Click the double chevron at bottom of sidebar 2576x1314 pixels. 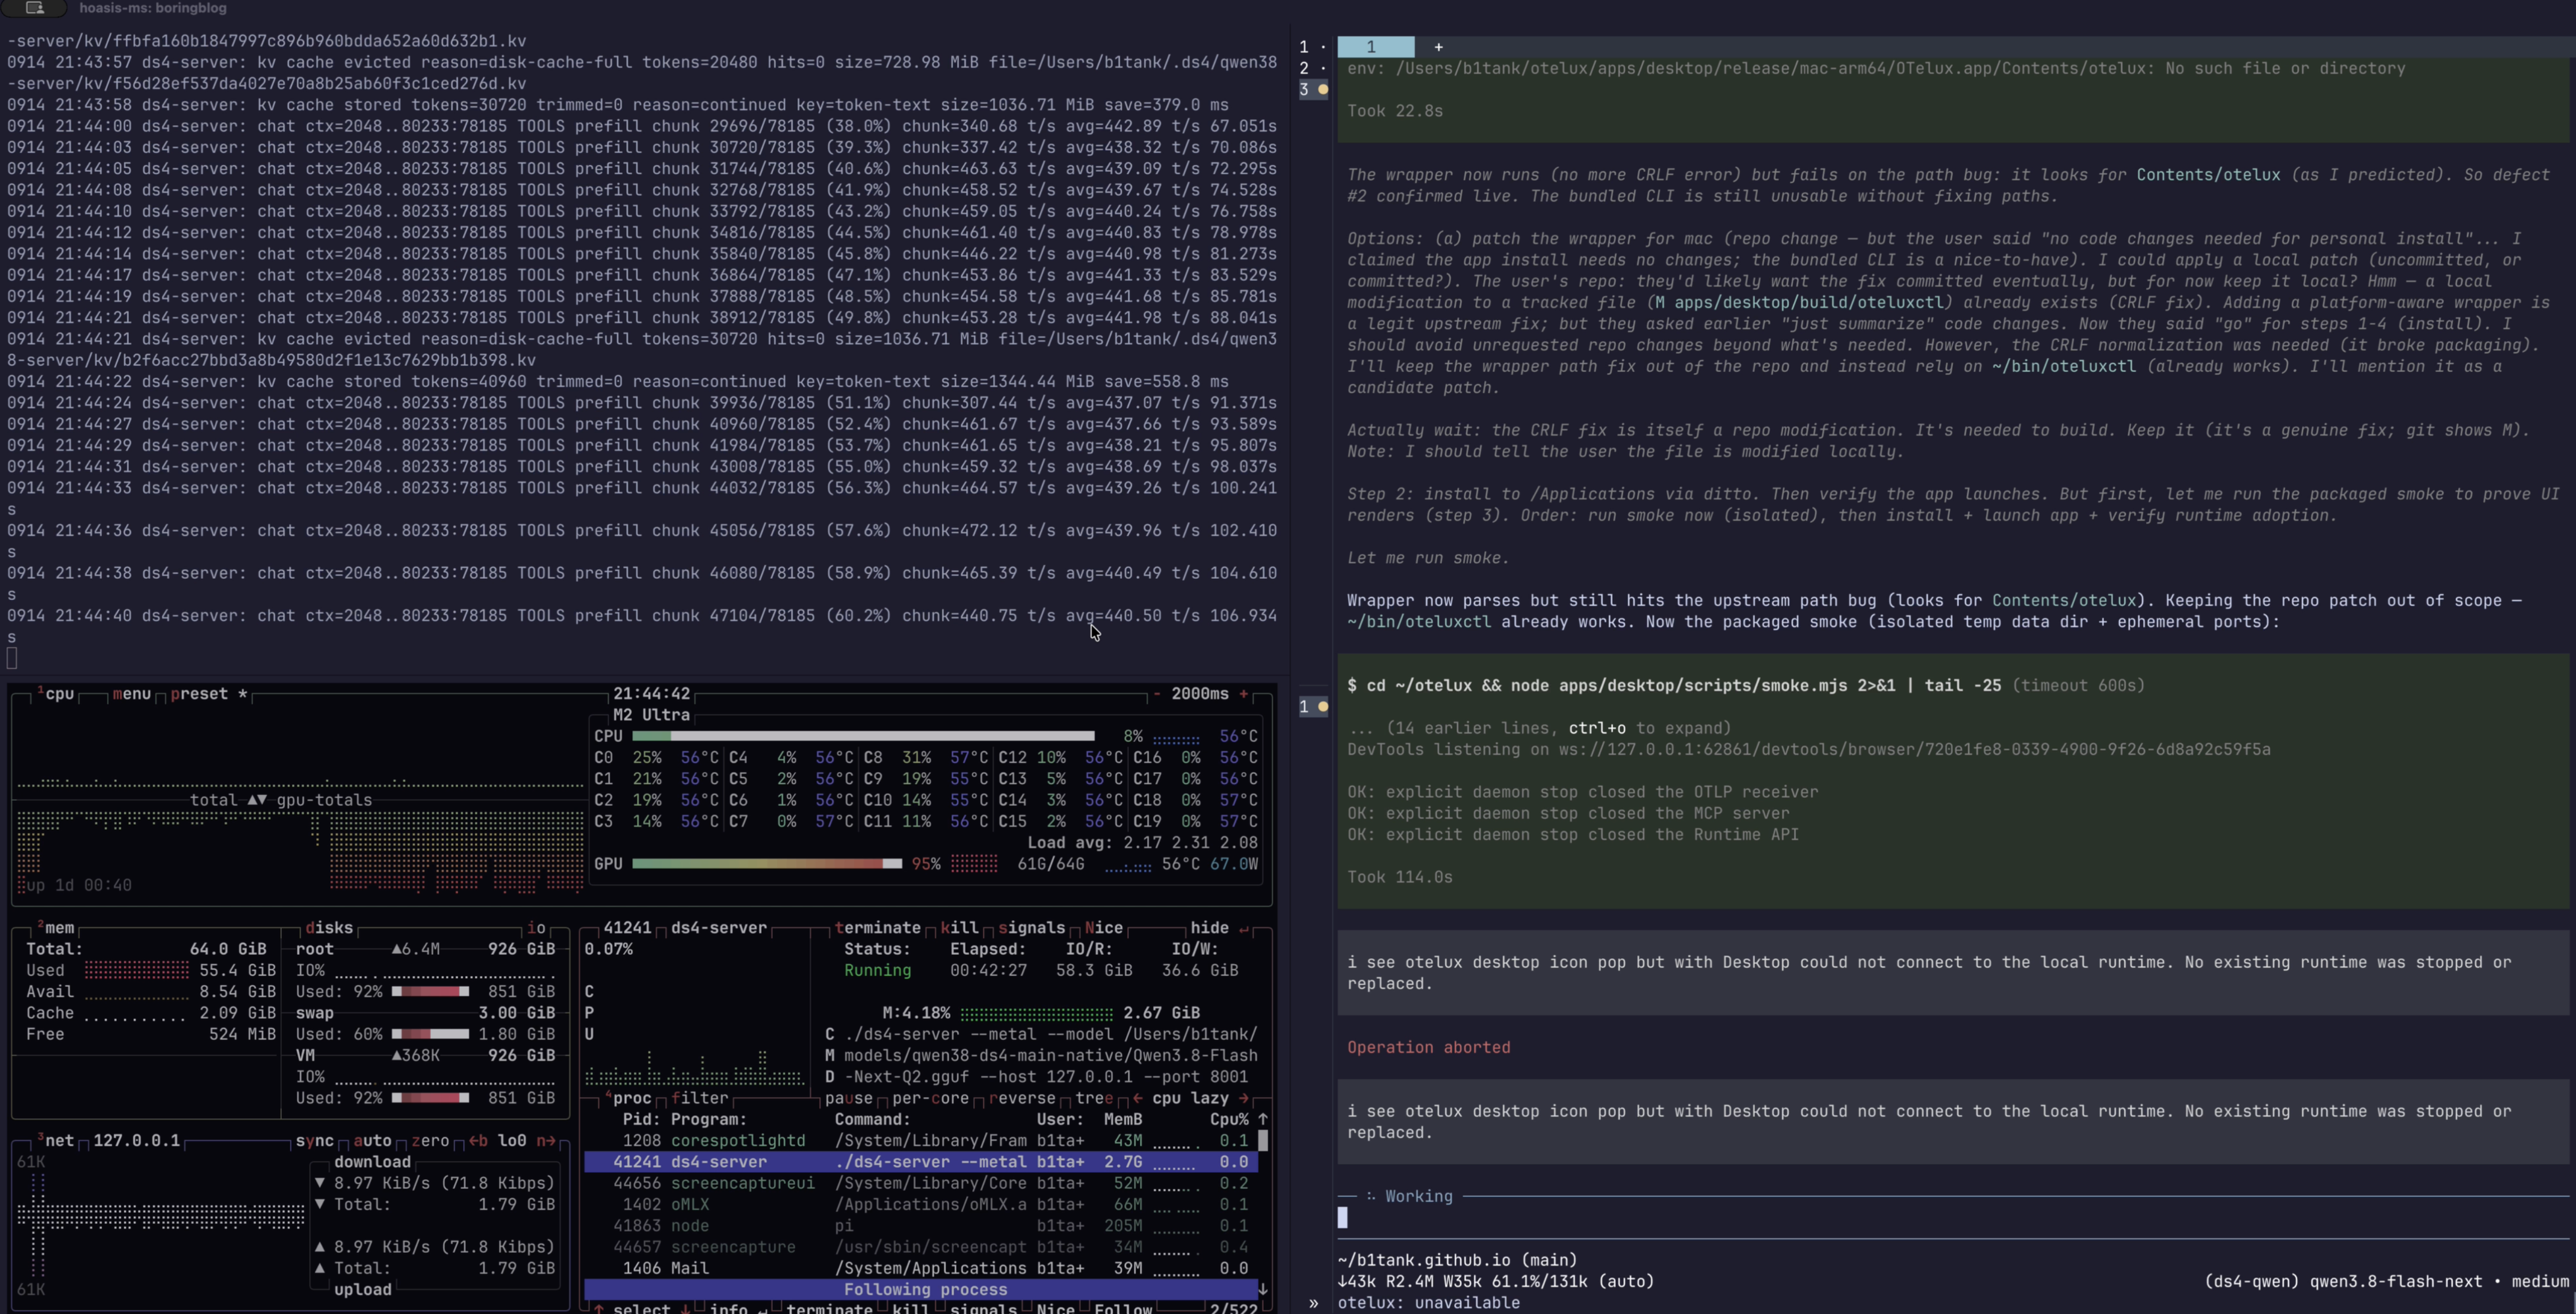point(1313,1303)
